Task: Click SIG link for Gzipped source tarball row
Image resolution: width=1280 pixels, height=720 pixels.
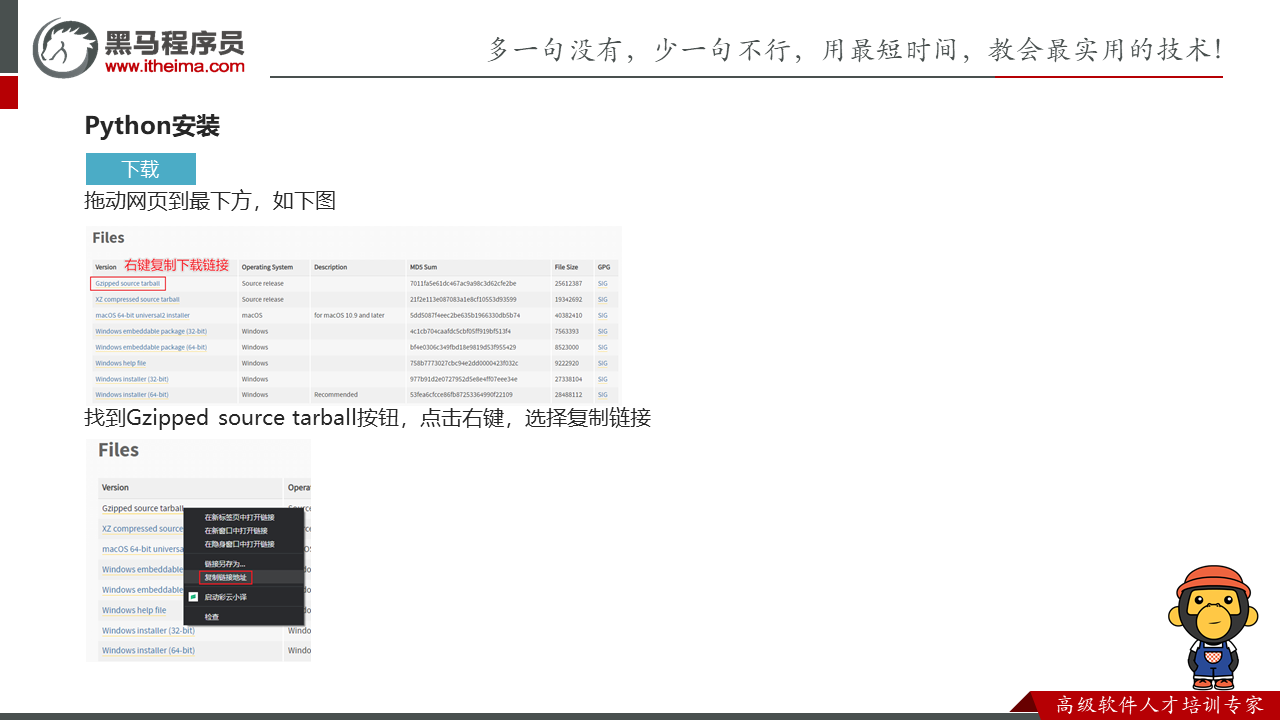Action: coord(602,284)
